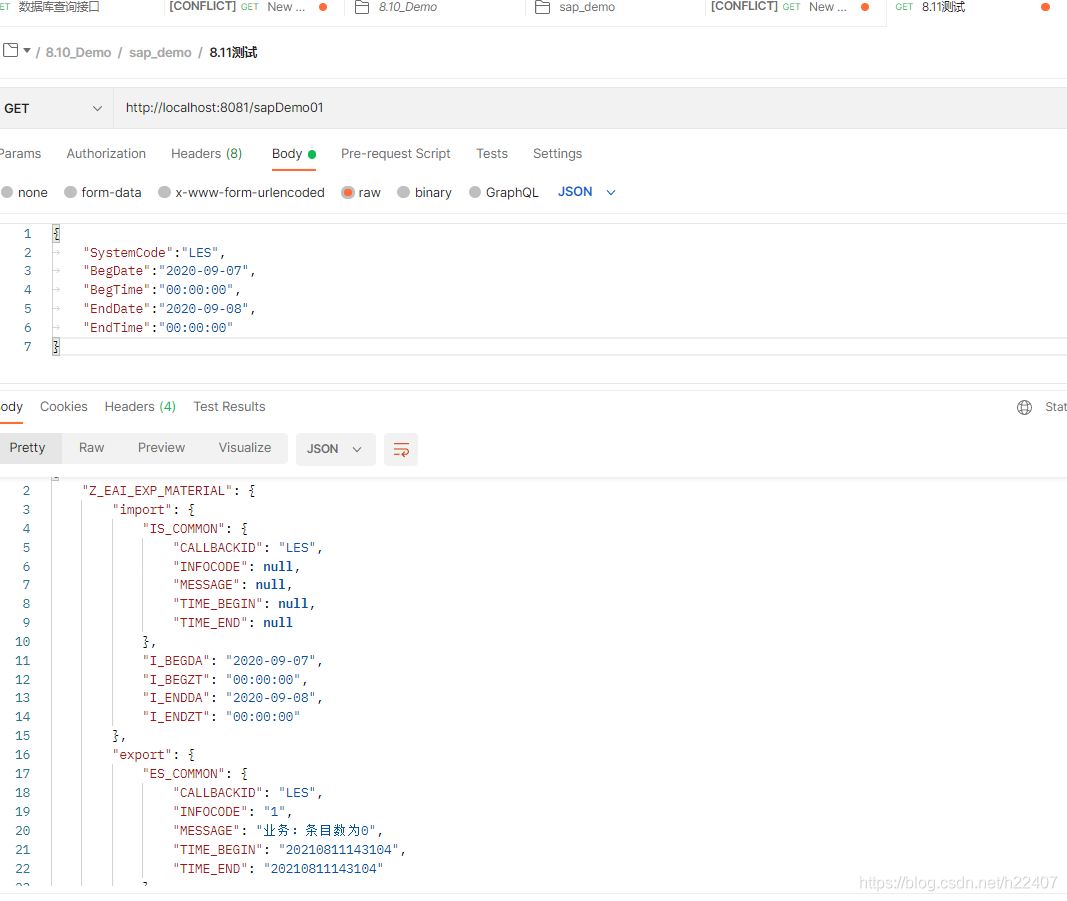Click the 8.11测试 title in the breadcrumb
This screenshot has height=901, width=1067.
pyautogui.click(x=233, y=52)
